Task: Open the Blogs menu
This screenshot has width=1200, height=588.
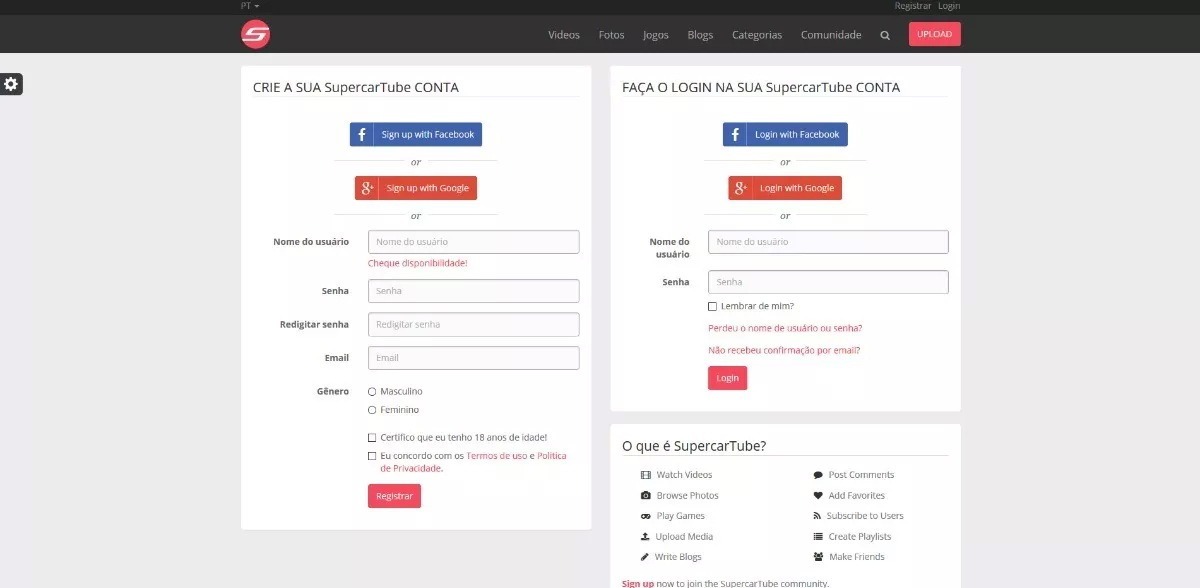Action: coord(700,35)
